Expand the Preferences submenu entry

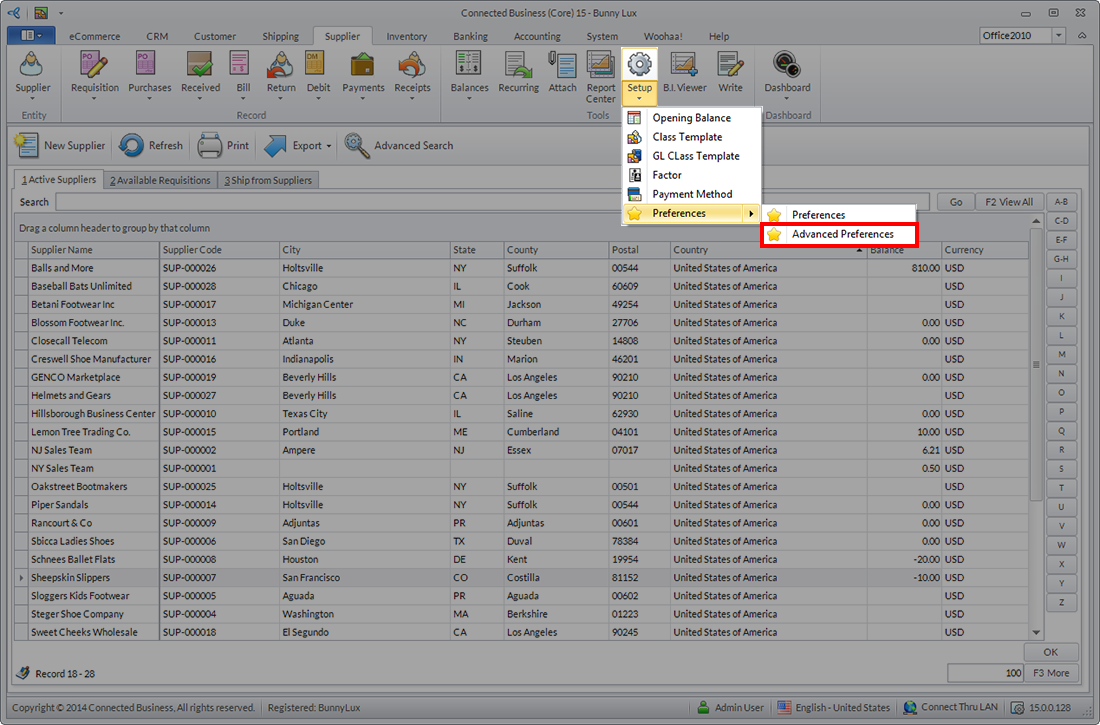click(690, 213)
